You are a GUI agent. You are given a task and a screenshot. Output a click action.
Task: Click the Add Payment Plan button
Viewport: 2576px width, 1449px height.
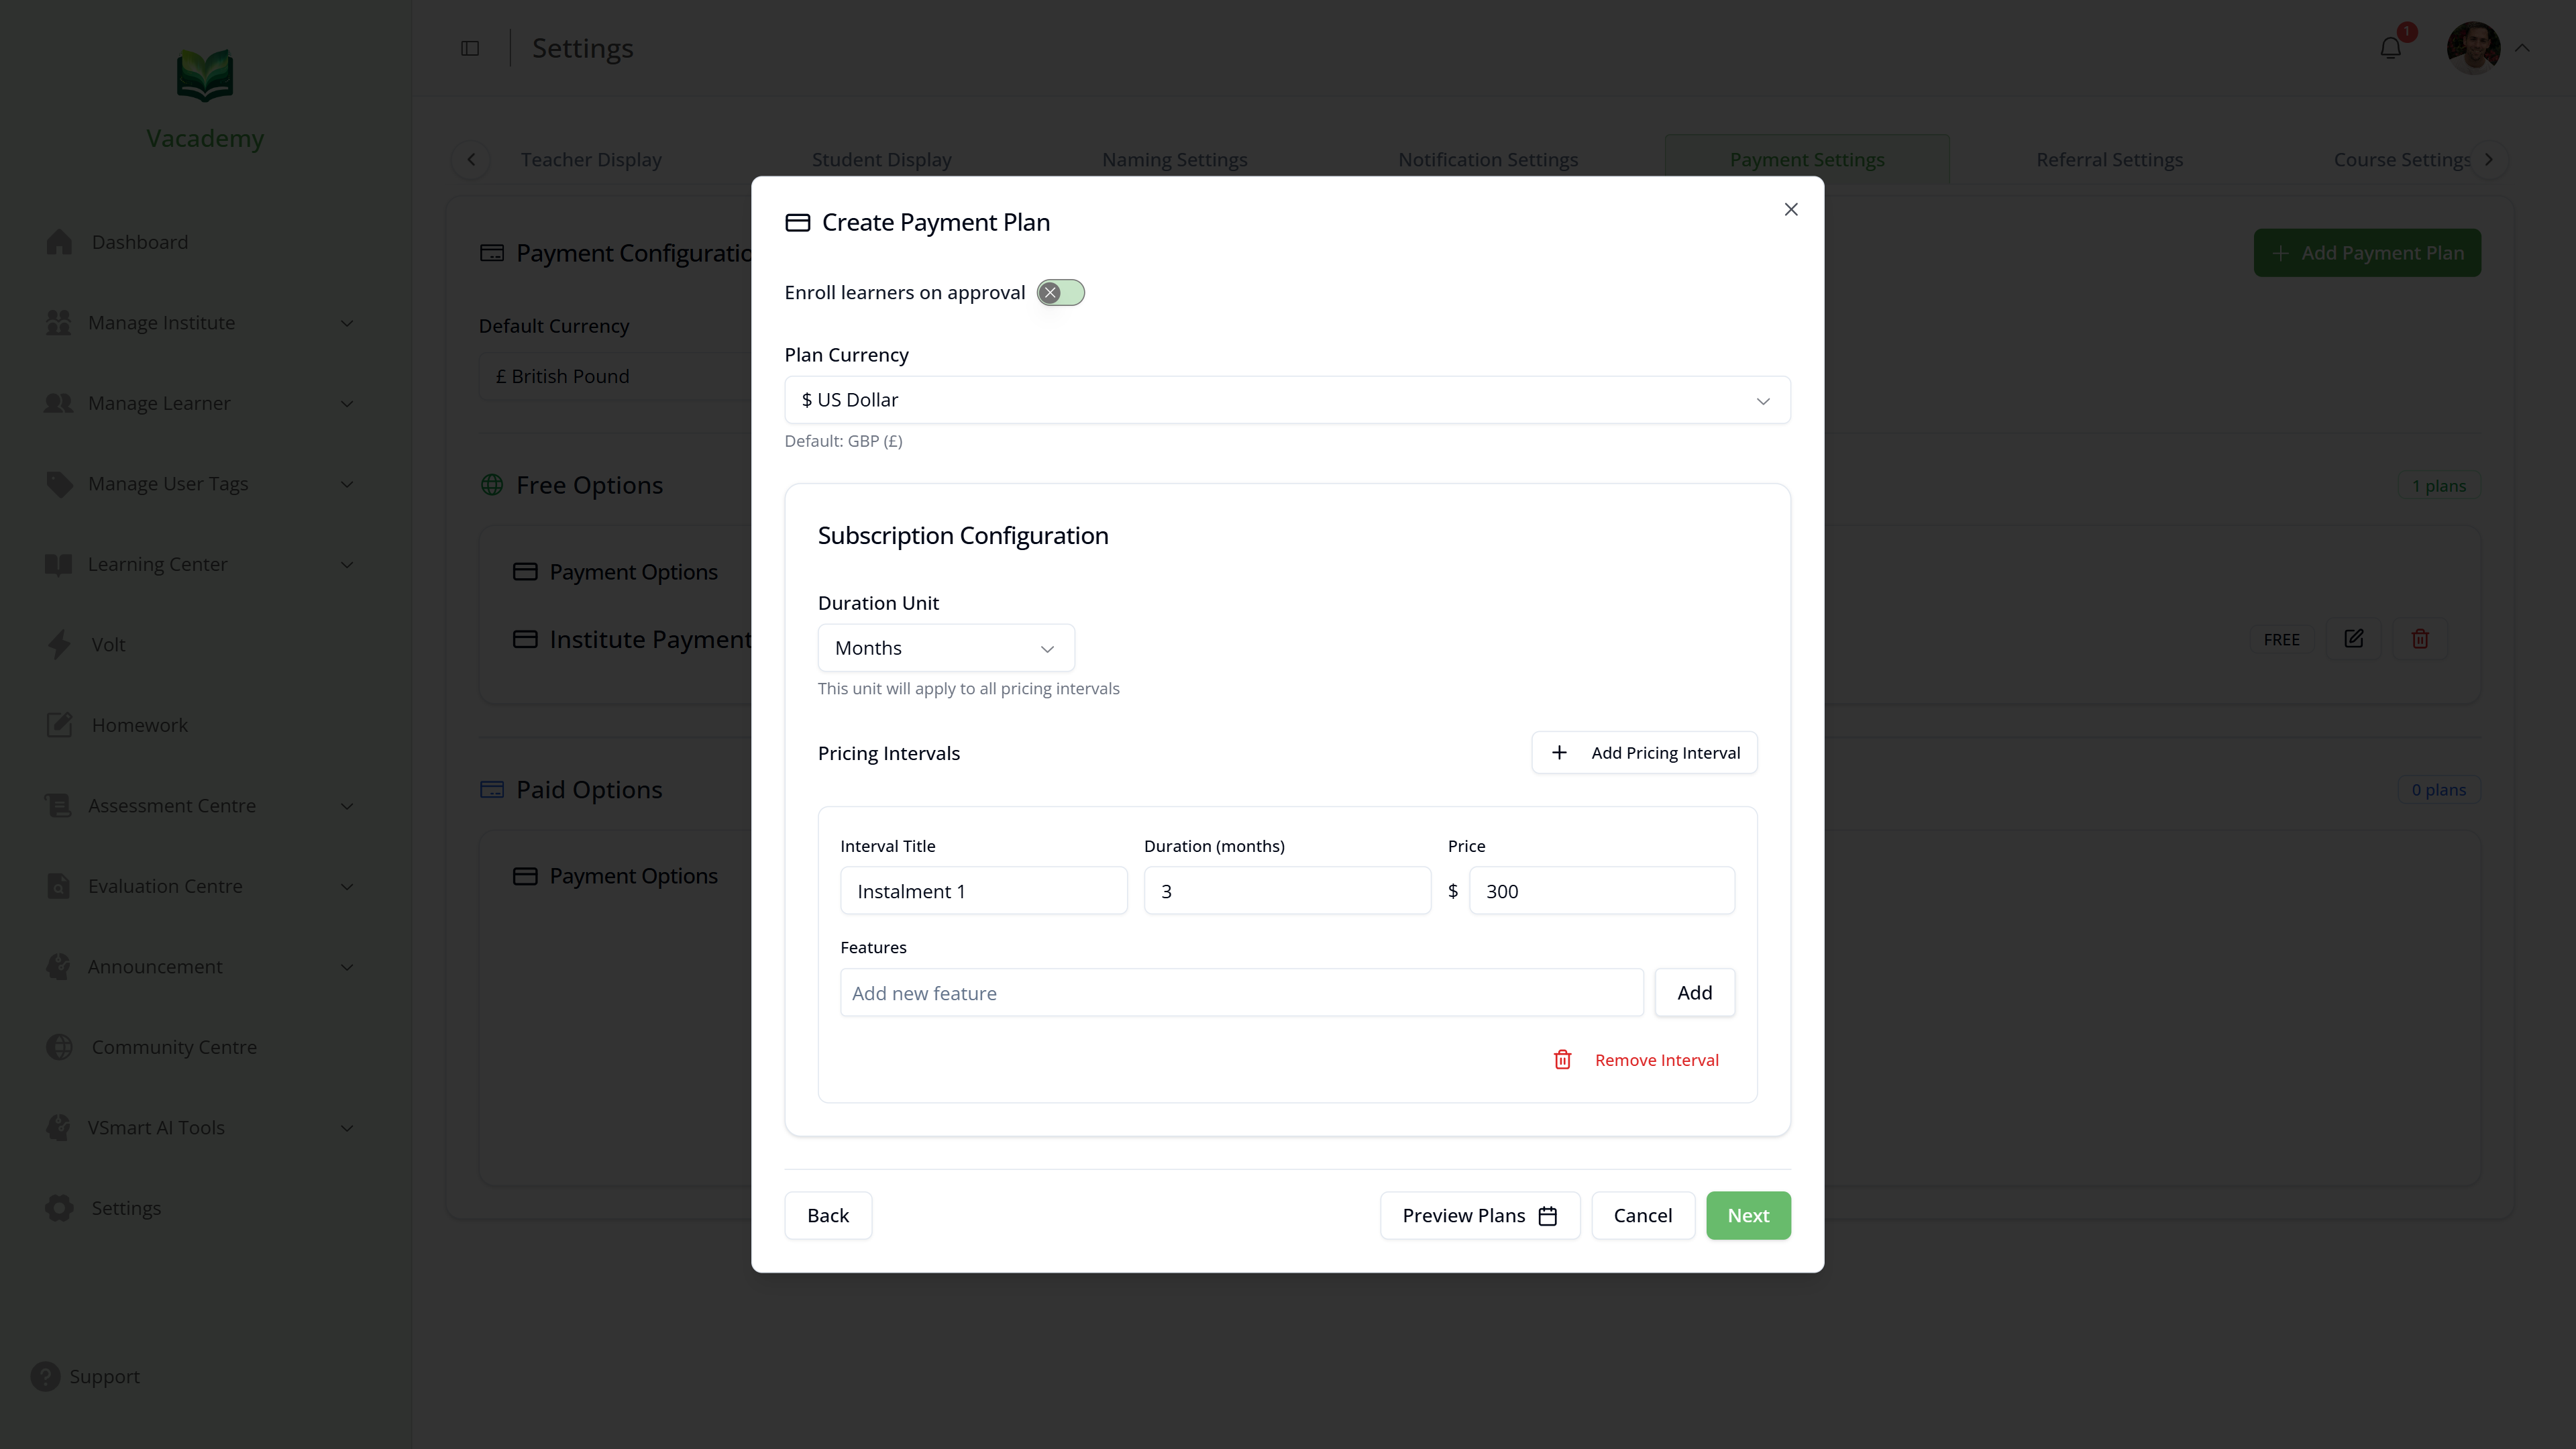coord(2366,253)
